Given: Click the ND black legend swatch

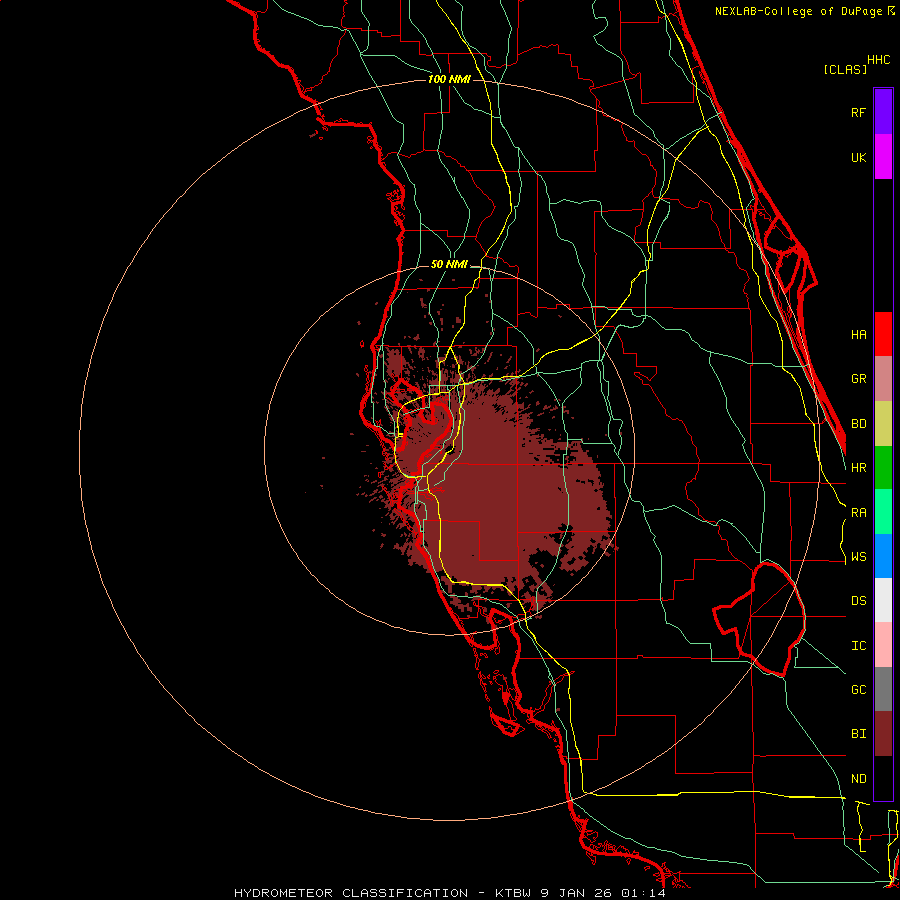Looking at the screenshot, I should point(883,778).
